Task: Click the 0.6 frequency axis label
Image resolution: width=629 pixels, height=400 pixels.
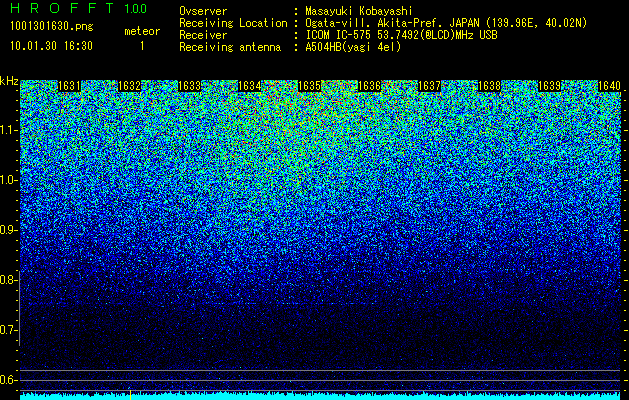Action: point(8,380)
